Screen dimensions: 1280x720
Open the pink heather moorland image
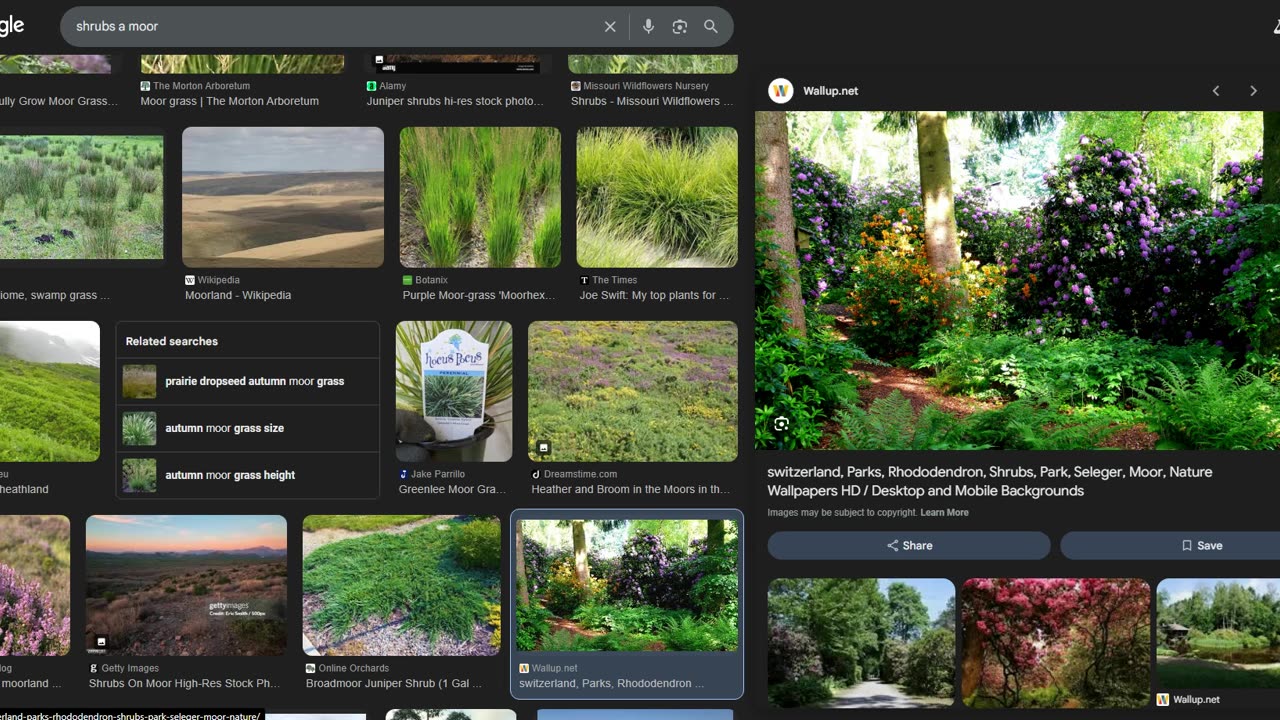(35, 585)
